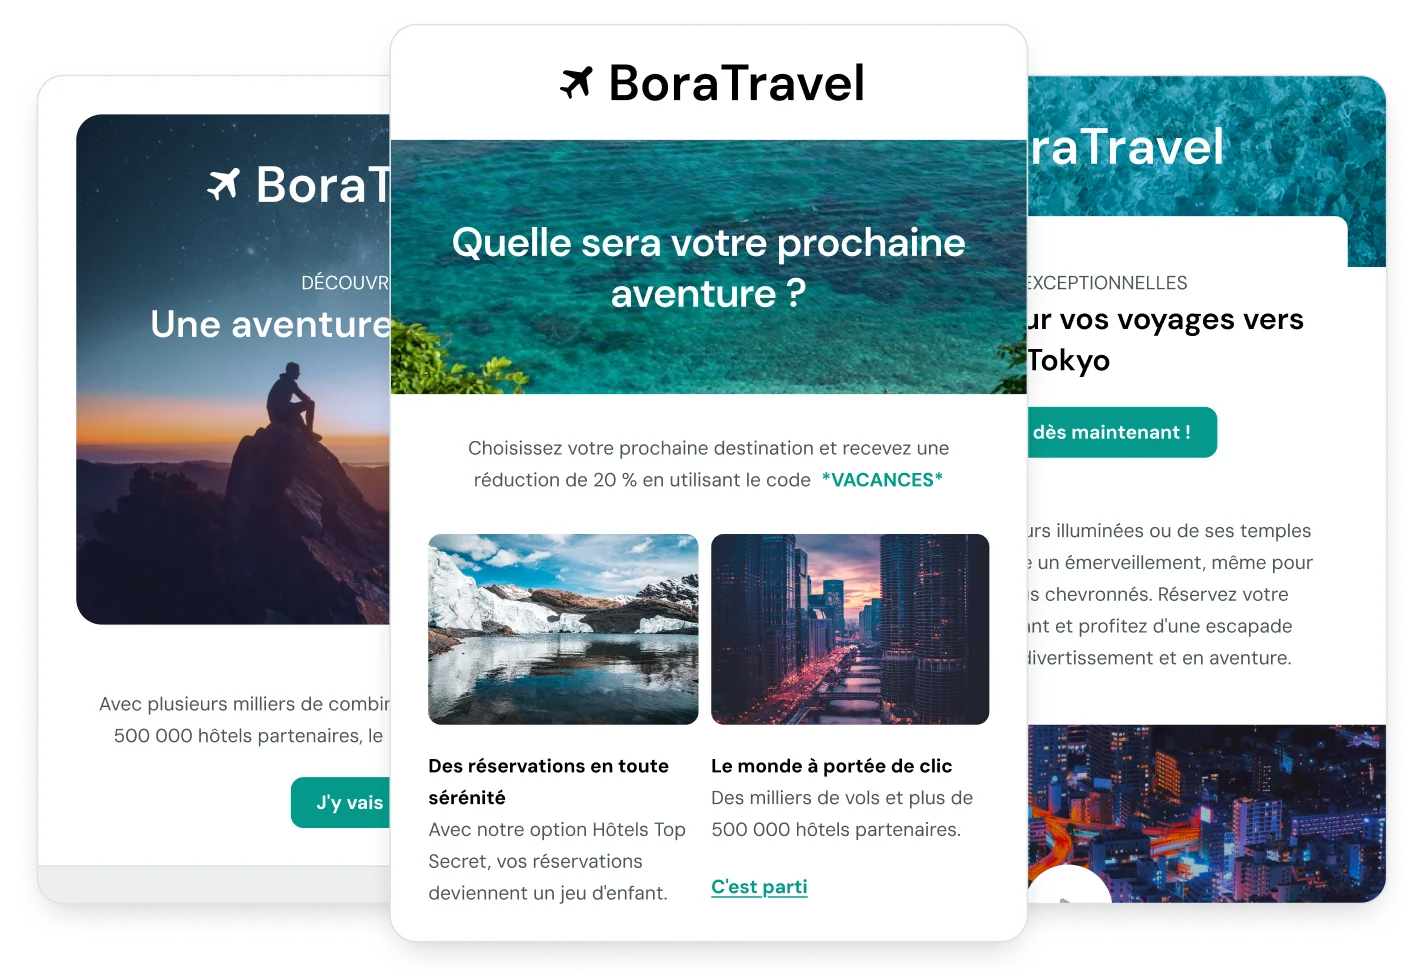Click the glacier lake thumbnail image

[x=563, y=629]
